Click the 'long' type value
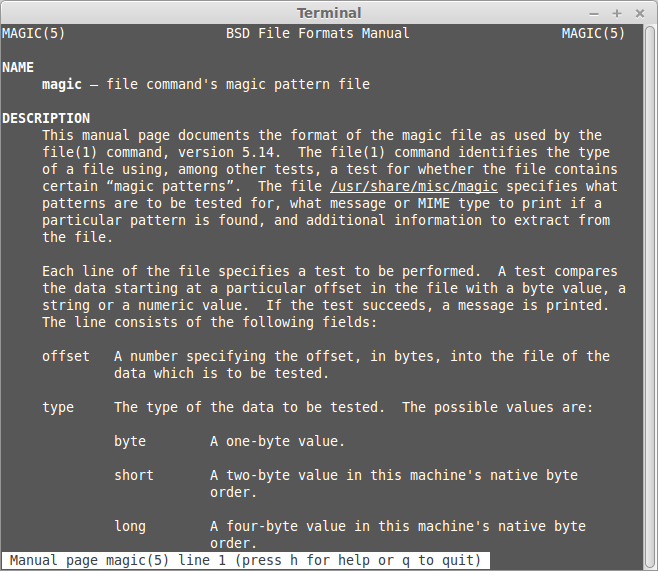The height and width of the screenshot is (571, 658). (130, 526)
